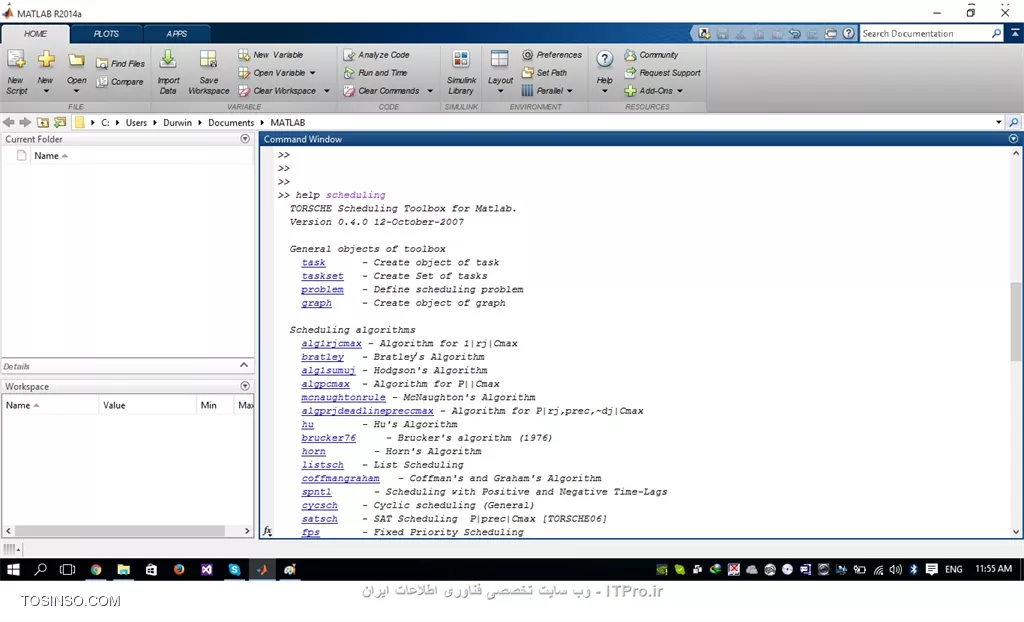
Task: Click the Chrome taskbar icon
Action: [96, 569]
